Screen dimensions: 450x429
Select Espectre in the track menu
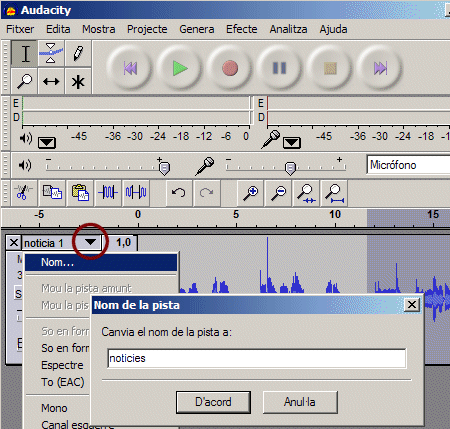coord(62,365)
